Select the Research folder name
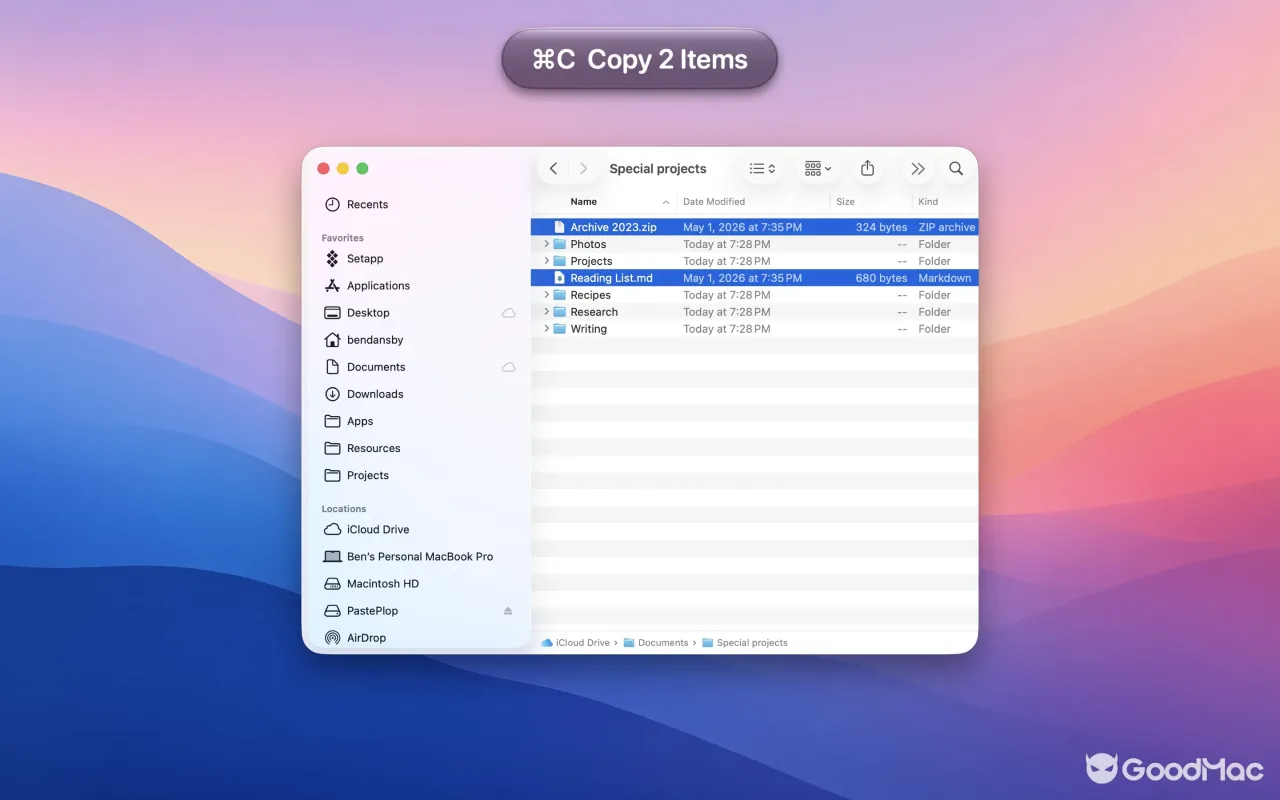The width and height of the screenshot is (1280, 800). tap(594, 312)
